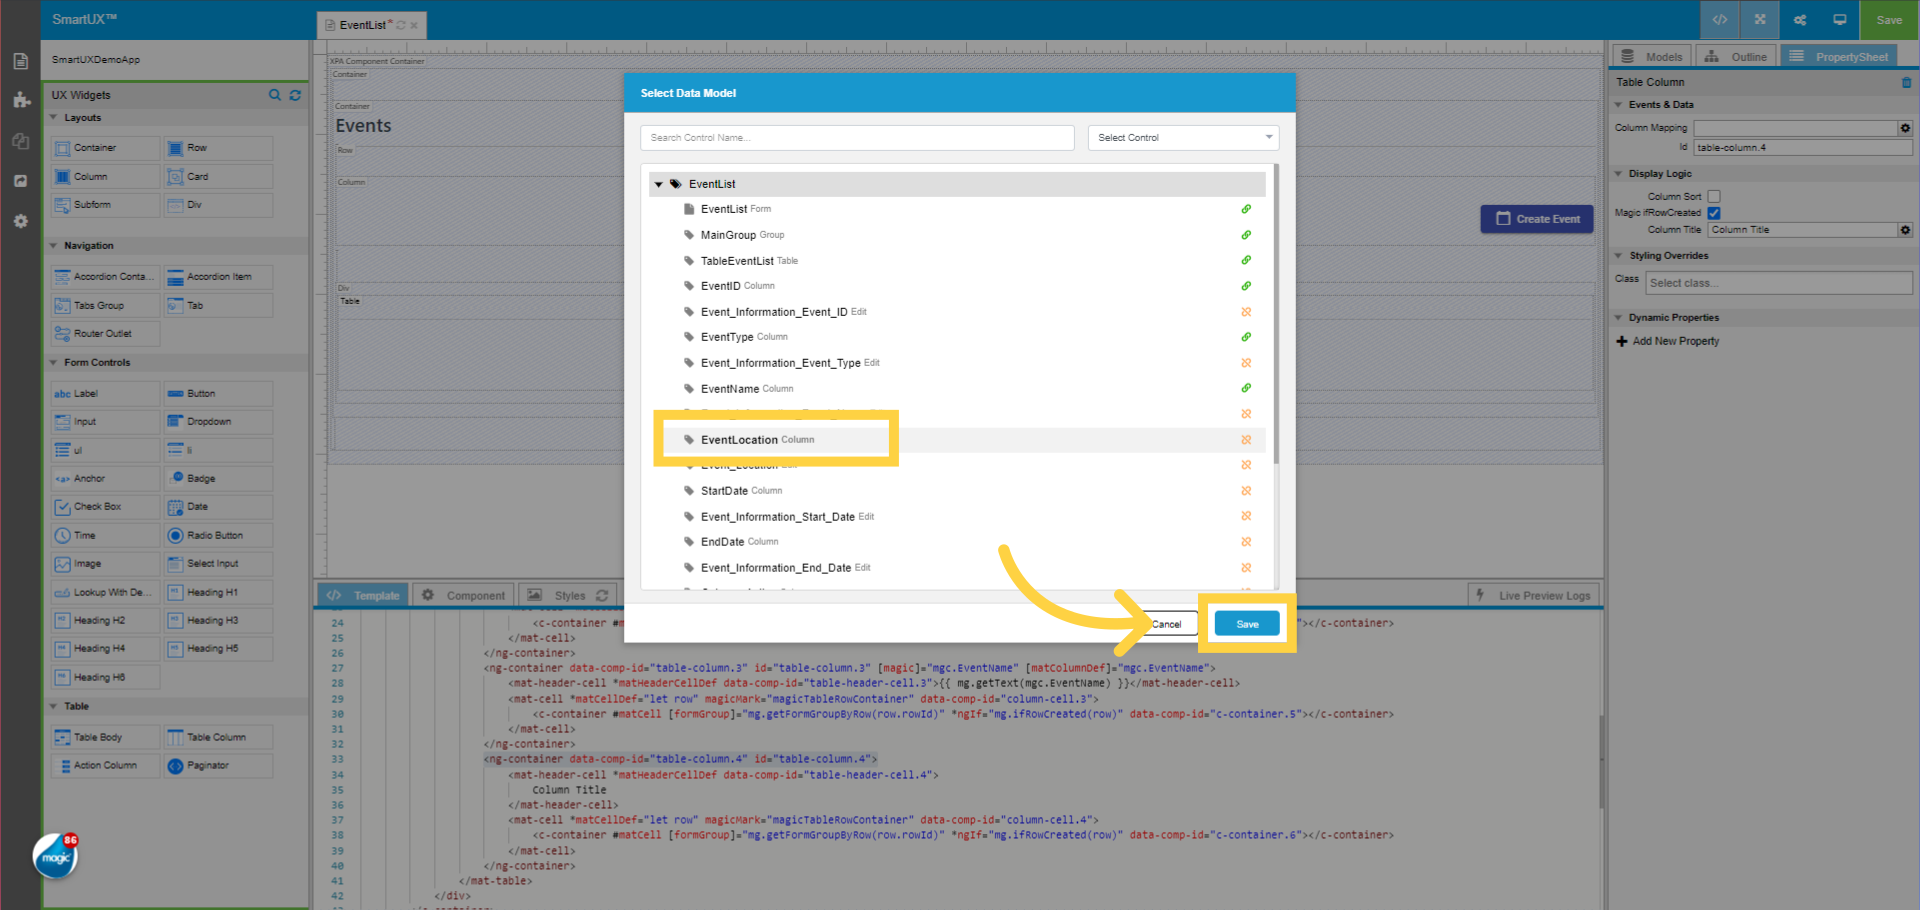Save the selected data model

(1246, 623)
